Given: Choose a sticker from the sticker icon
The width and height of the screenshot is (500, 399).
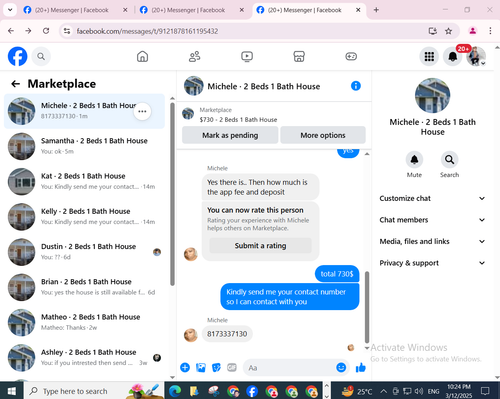Looking at the screenshot, I should tap(216, 368).
